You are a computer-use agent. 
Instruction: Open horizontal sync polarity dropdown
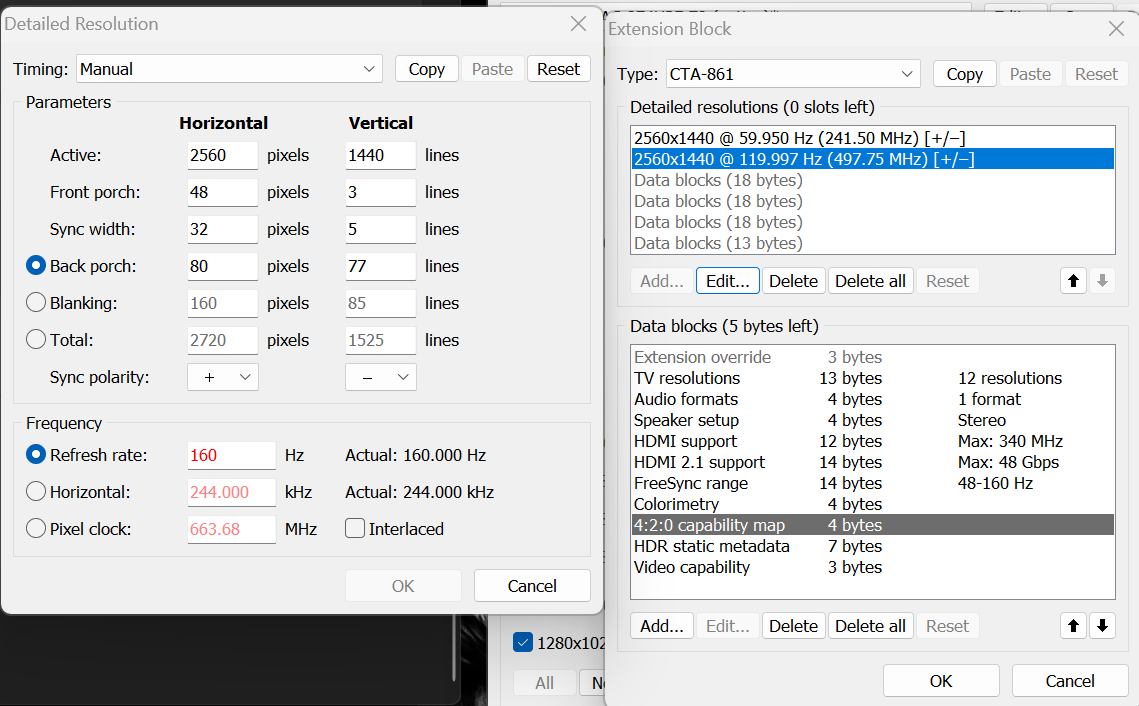223,377
